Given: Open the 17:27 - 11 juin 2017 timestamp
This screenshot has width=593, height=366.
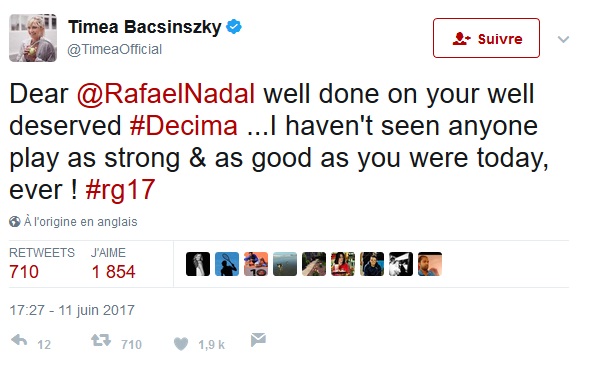Looking at the screenshot, I should pyautogui.click(x=72, y=310).
